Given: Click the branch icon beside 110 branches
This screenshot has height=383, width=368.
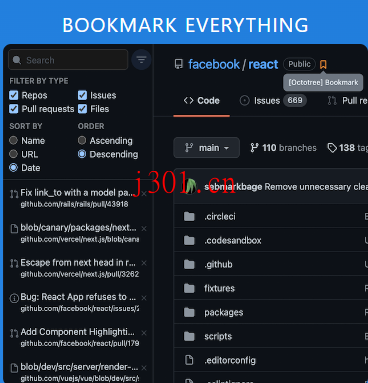Looking at the screenshot, I should point(254,148).
